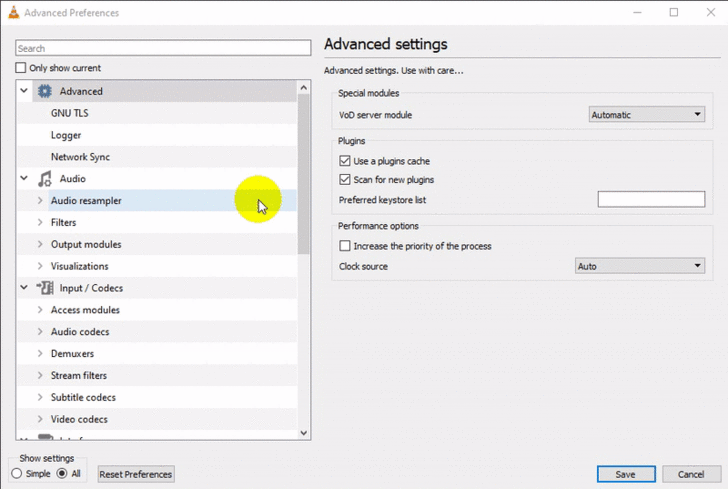Enable Increase the priority of the process
The width and height of the screenshot is (728, 489).
(344, 246)
